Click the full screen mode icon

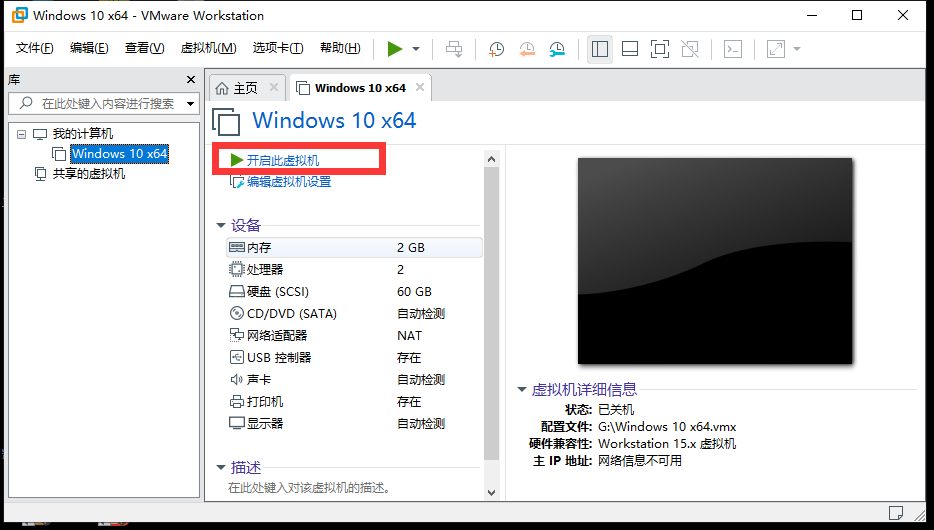tap(660, 49)
